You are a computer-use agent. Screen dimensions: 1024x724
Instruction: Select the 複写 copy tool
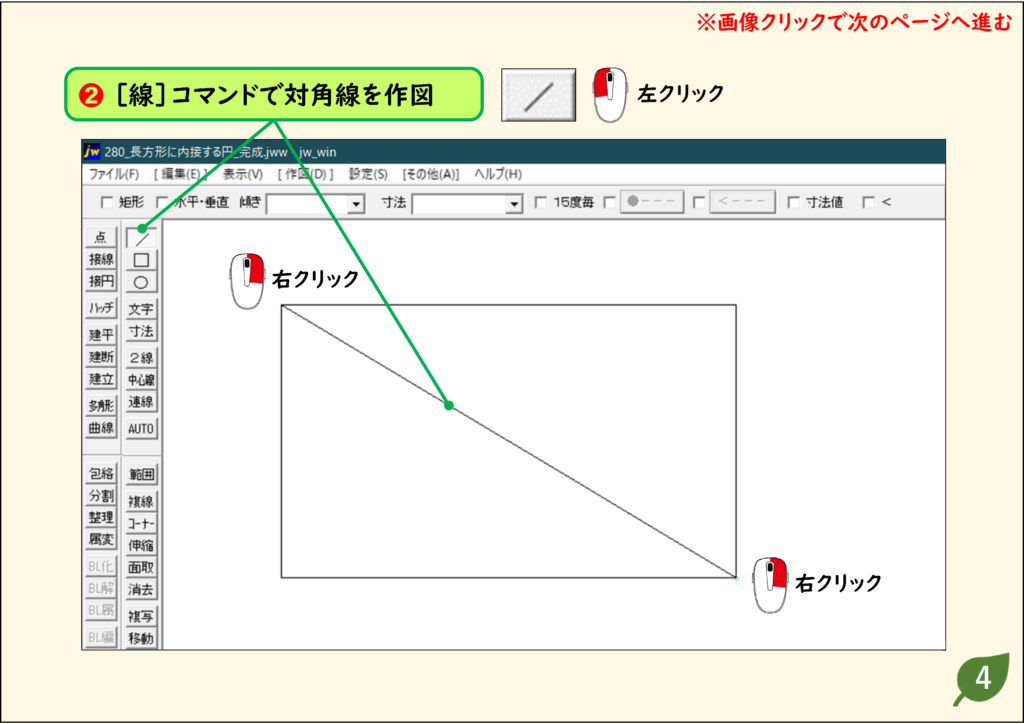[141, 616]
